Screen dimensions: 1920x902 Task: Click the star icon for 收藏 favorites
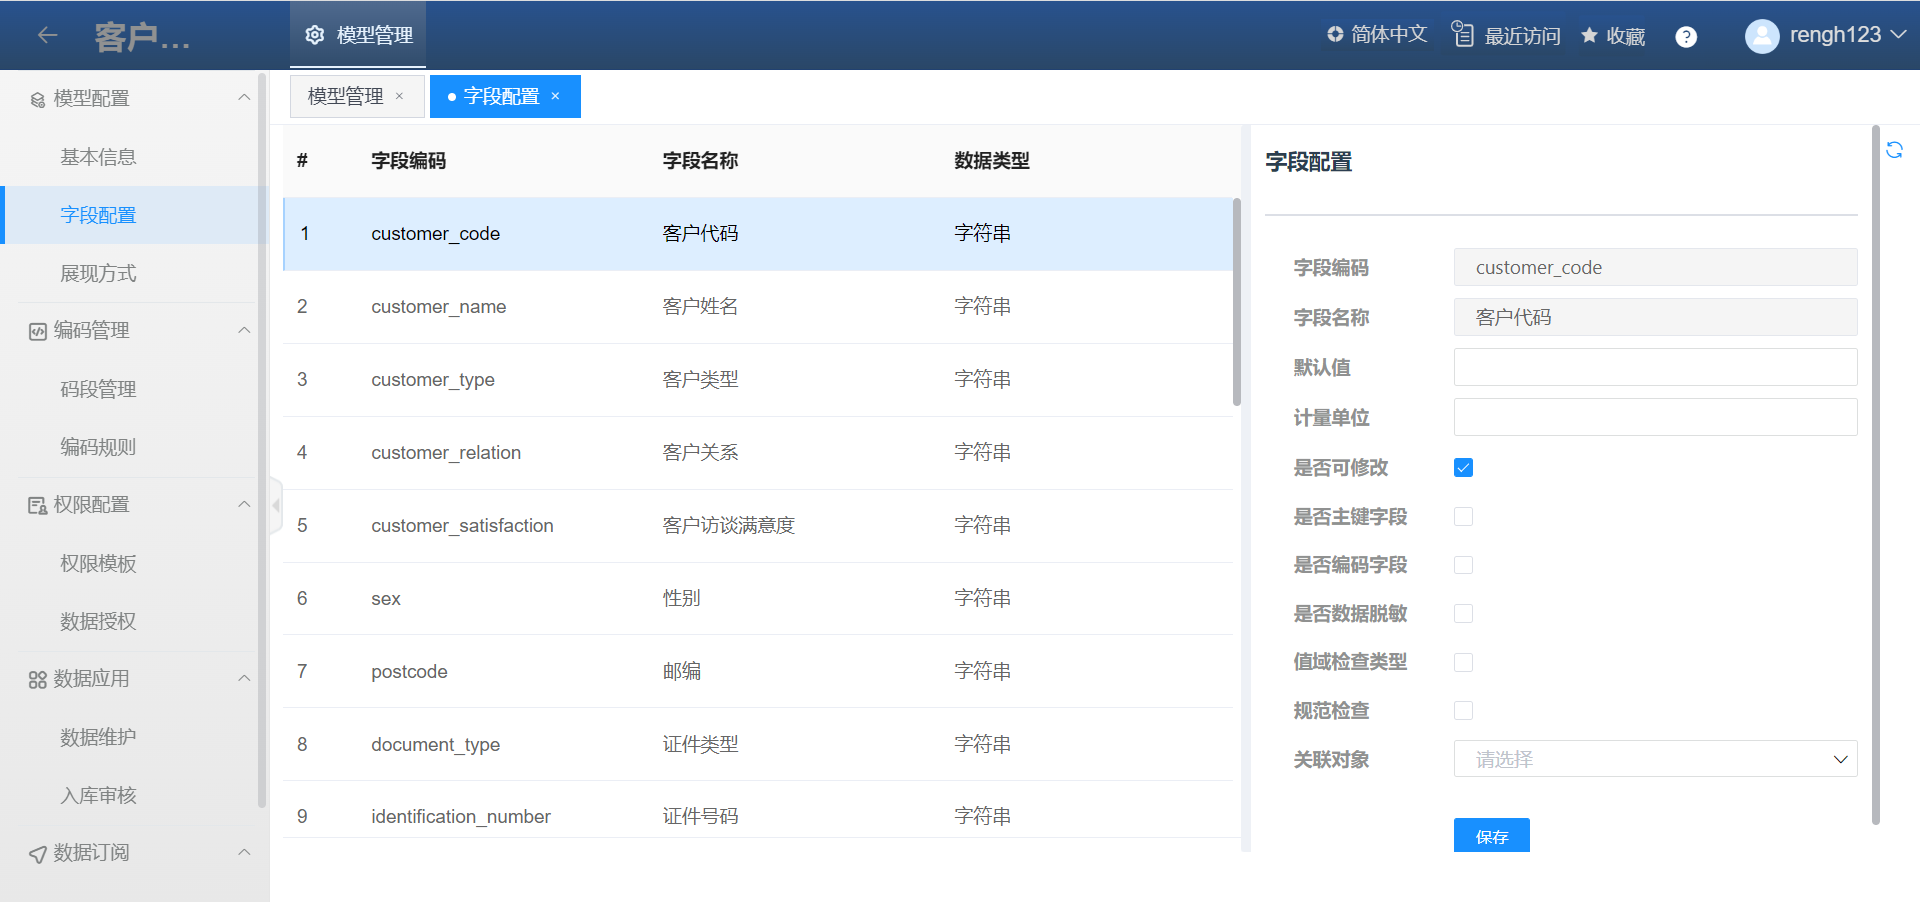pyautogui.click(x=1589, y=36)
